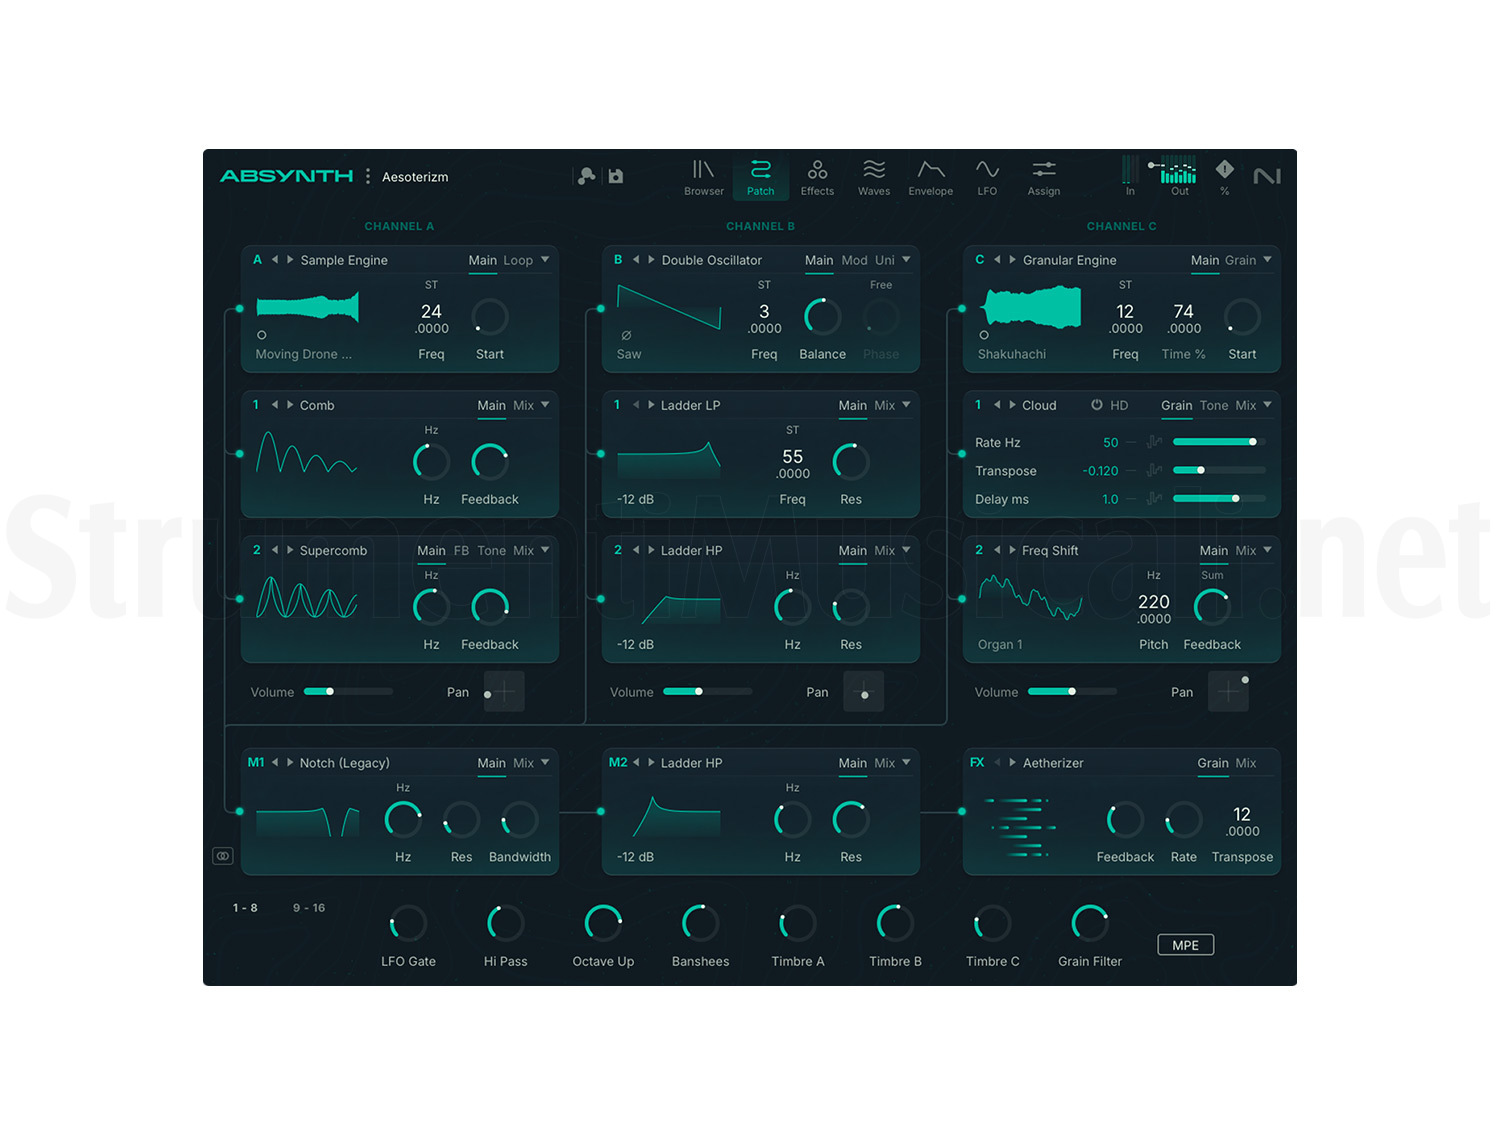Screen dimensions: 1500x1125
Task: Click the Aesoterizm preset name
Action: [415, 177]
